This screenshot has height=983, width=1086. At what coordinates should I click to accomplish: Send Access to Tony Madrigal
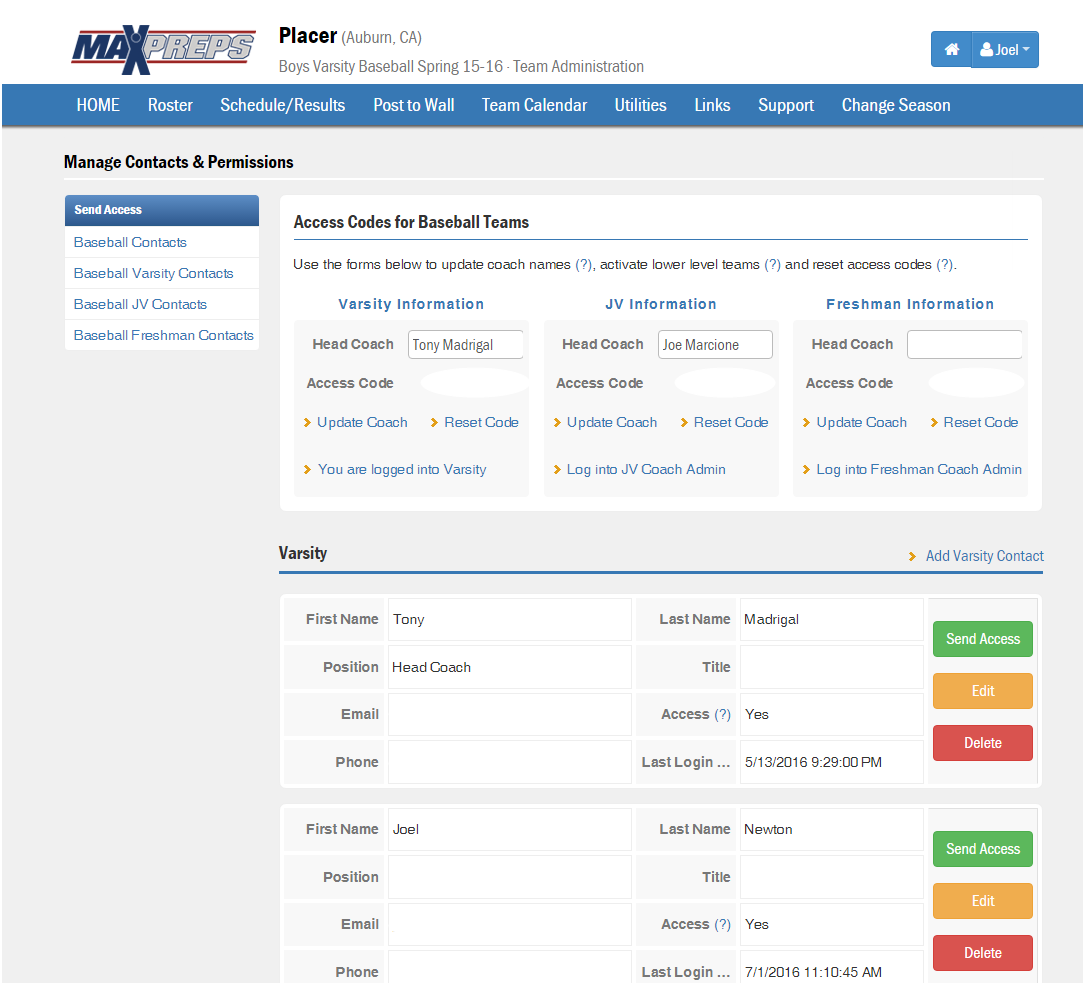(x=982, y=639)
